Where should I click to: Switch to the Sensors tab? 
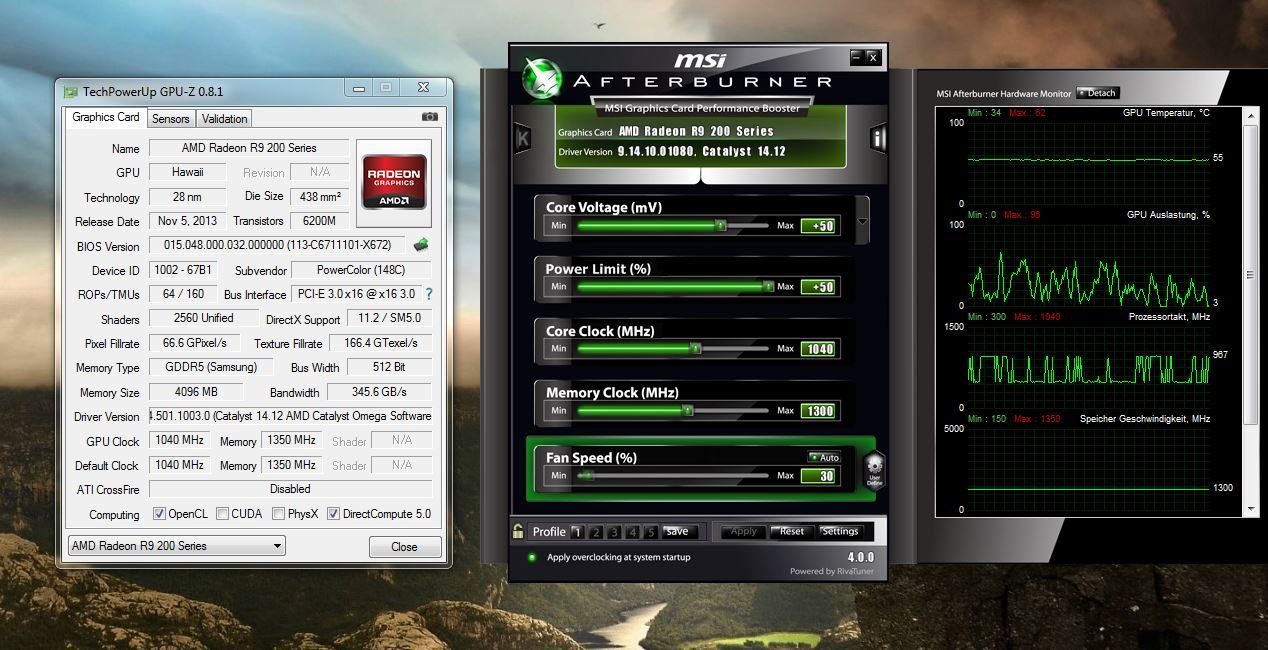pos(170,118)
